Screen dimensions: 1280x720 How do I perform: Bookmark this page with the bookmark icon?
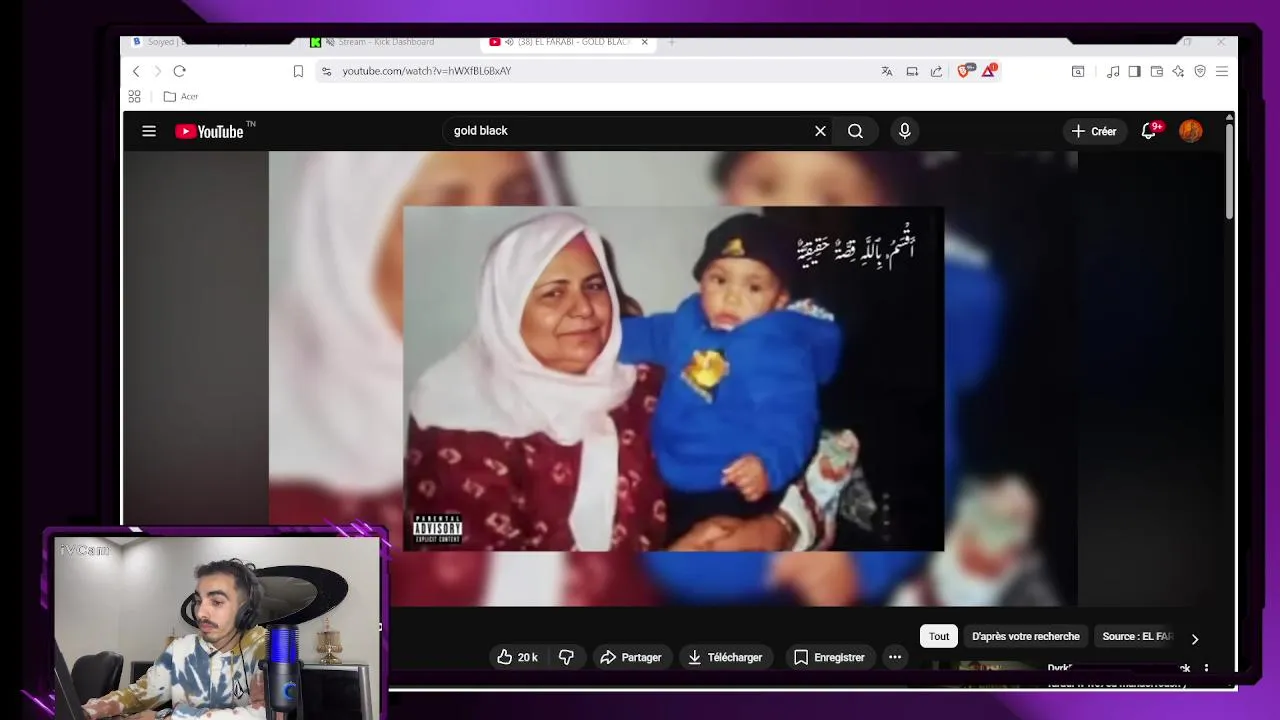pyautogui.click(x=298, y=71)
